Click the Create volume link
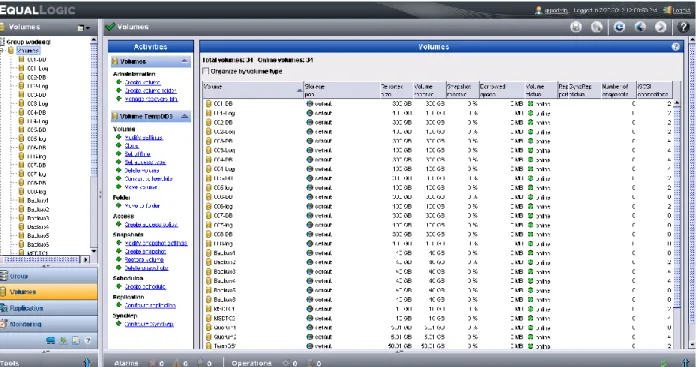 (142, 82)
